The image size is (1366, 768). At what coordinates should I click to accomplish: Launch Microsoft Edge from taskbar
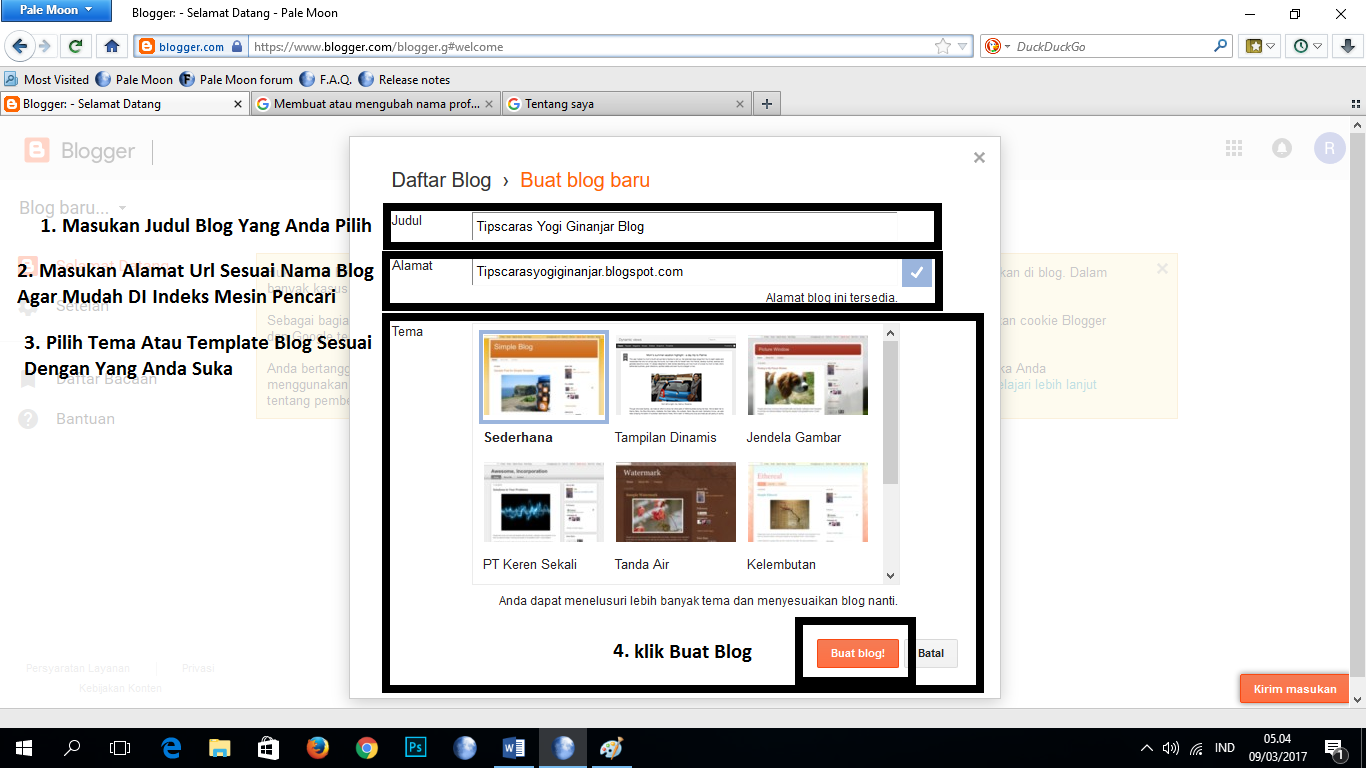171,747
